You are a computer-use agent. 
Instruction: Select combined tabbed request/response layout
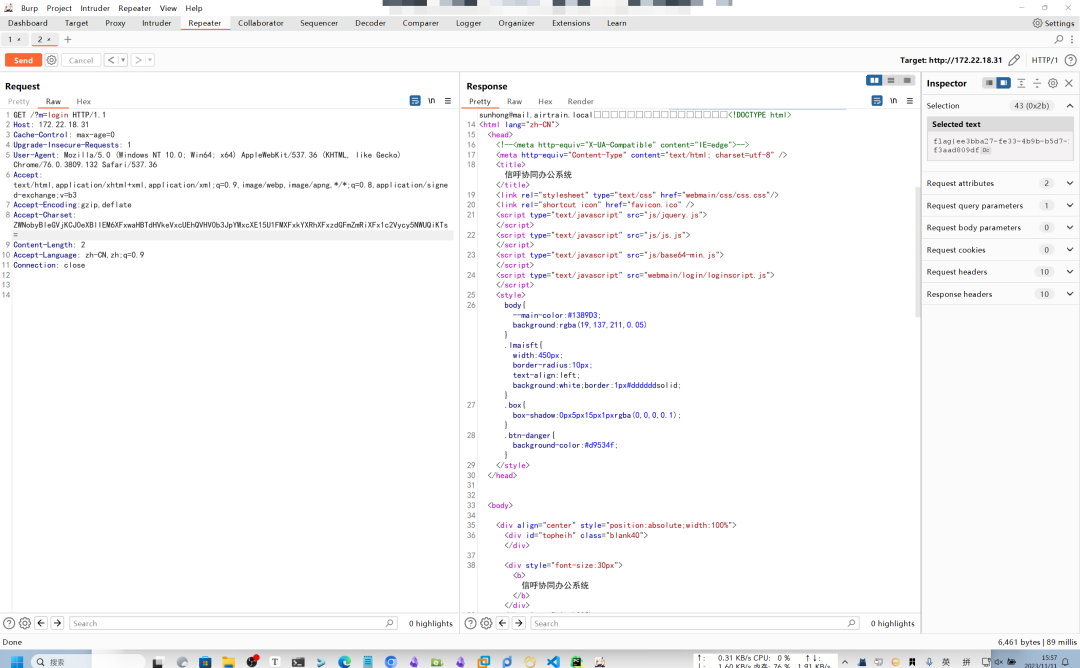(907, 81)
